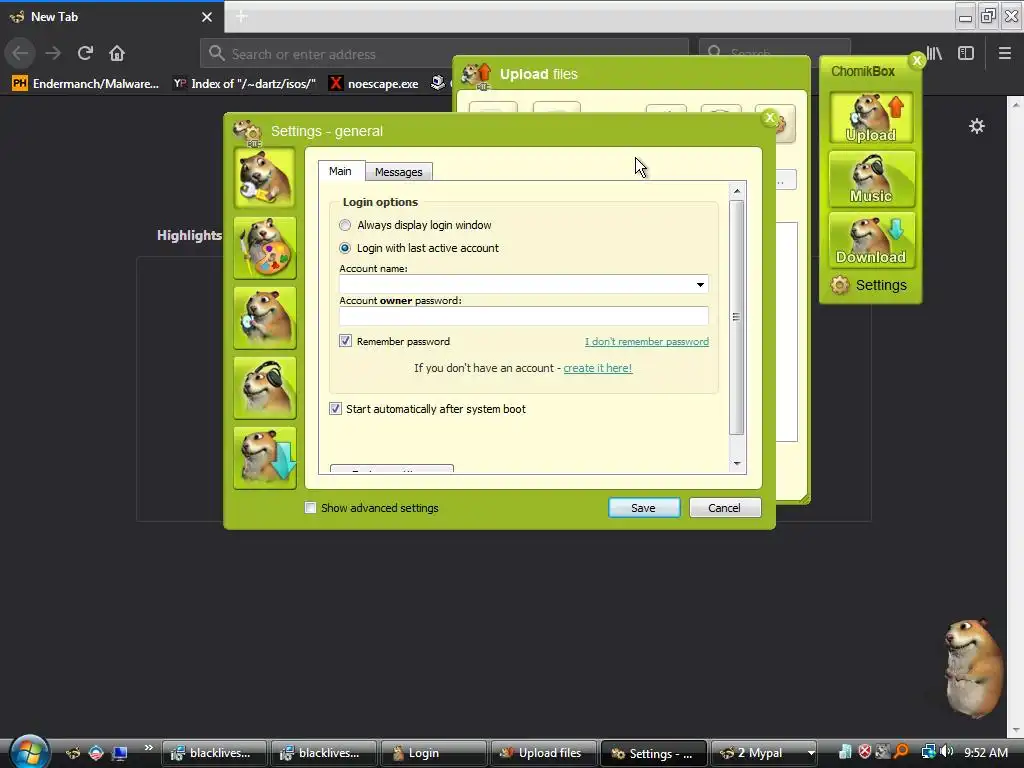Click the browser home icon
The height and width of the screenshot is (768, 1024).
(x=117, y=53)
